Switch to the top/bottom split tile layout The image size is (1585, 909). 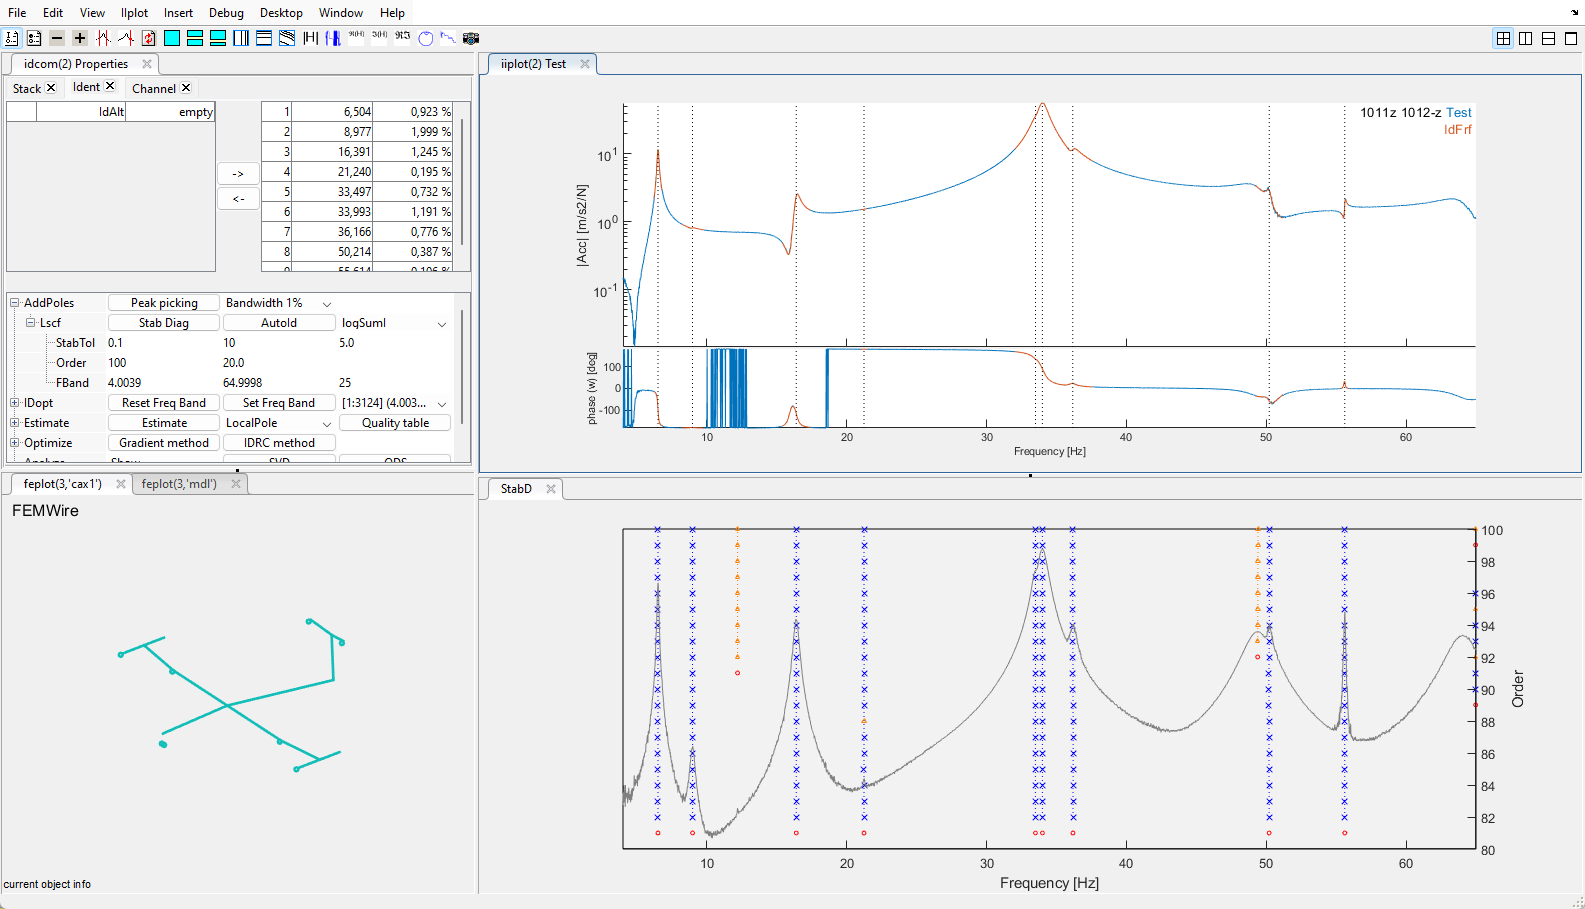[x=1548, y=38]
